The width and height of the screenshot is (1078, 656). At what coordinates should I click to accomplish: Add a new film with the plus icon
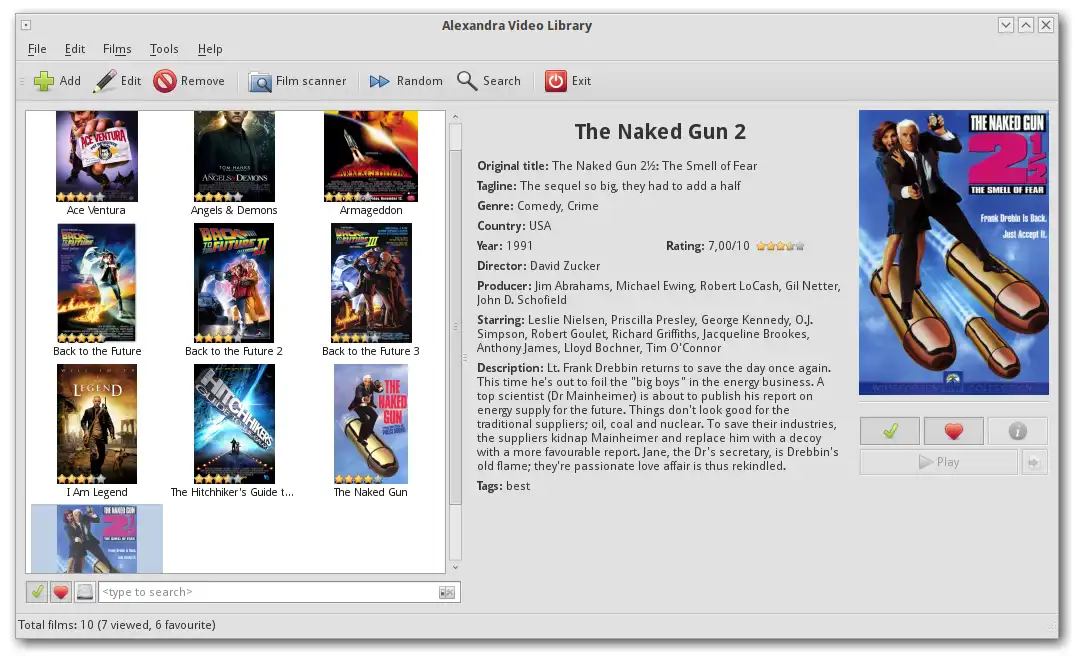57,81
